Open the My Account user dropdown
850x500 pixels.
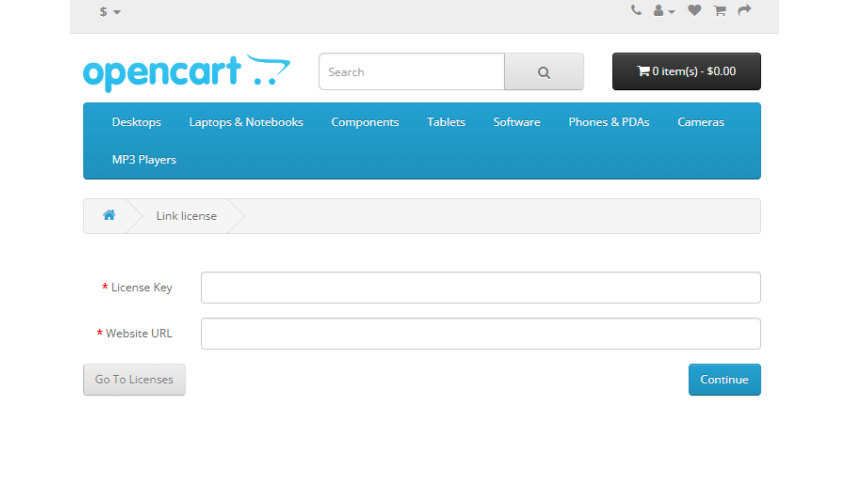pyautogui.click(x=664, y=11)
